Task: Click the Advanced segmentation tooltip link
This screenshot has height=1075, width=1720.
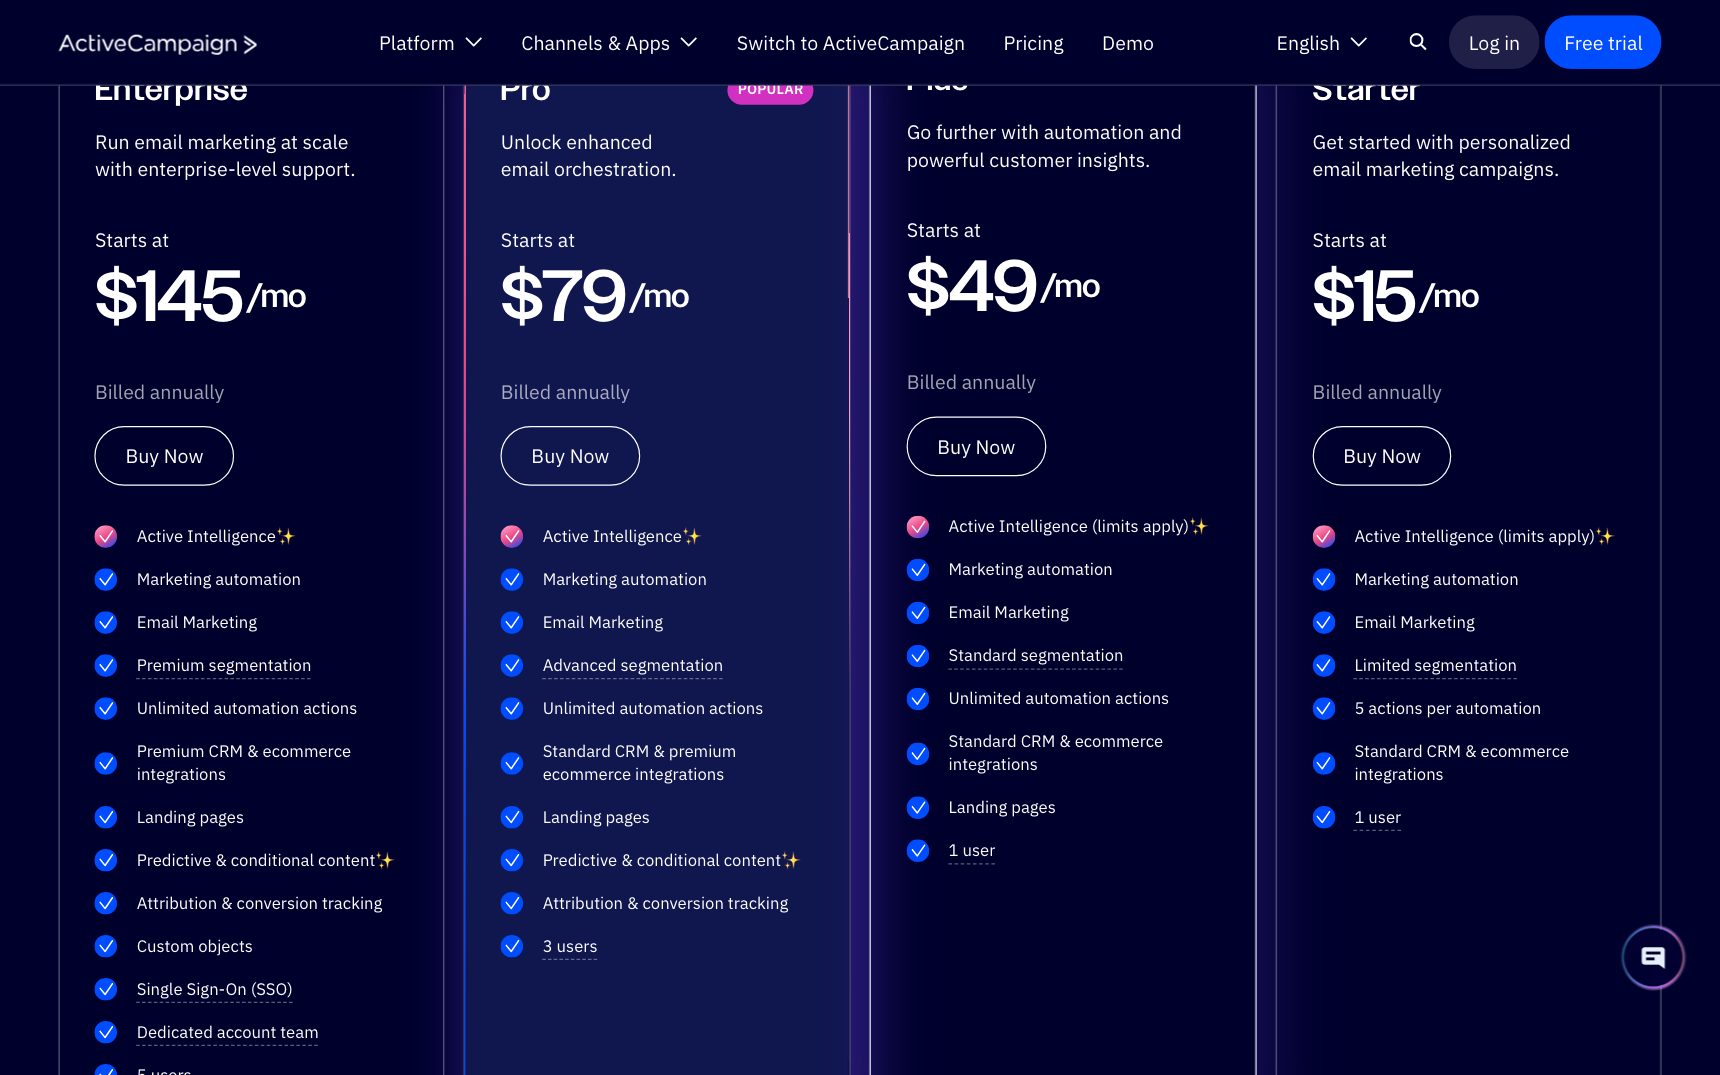Action: click(632, 665)
